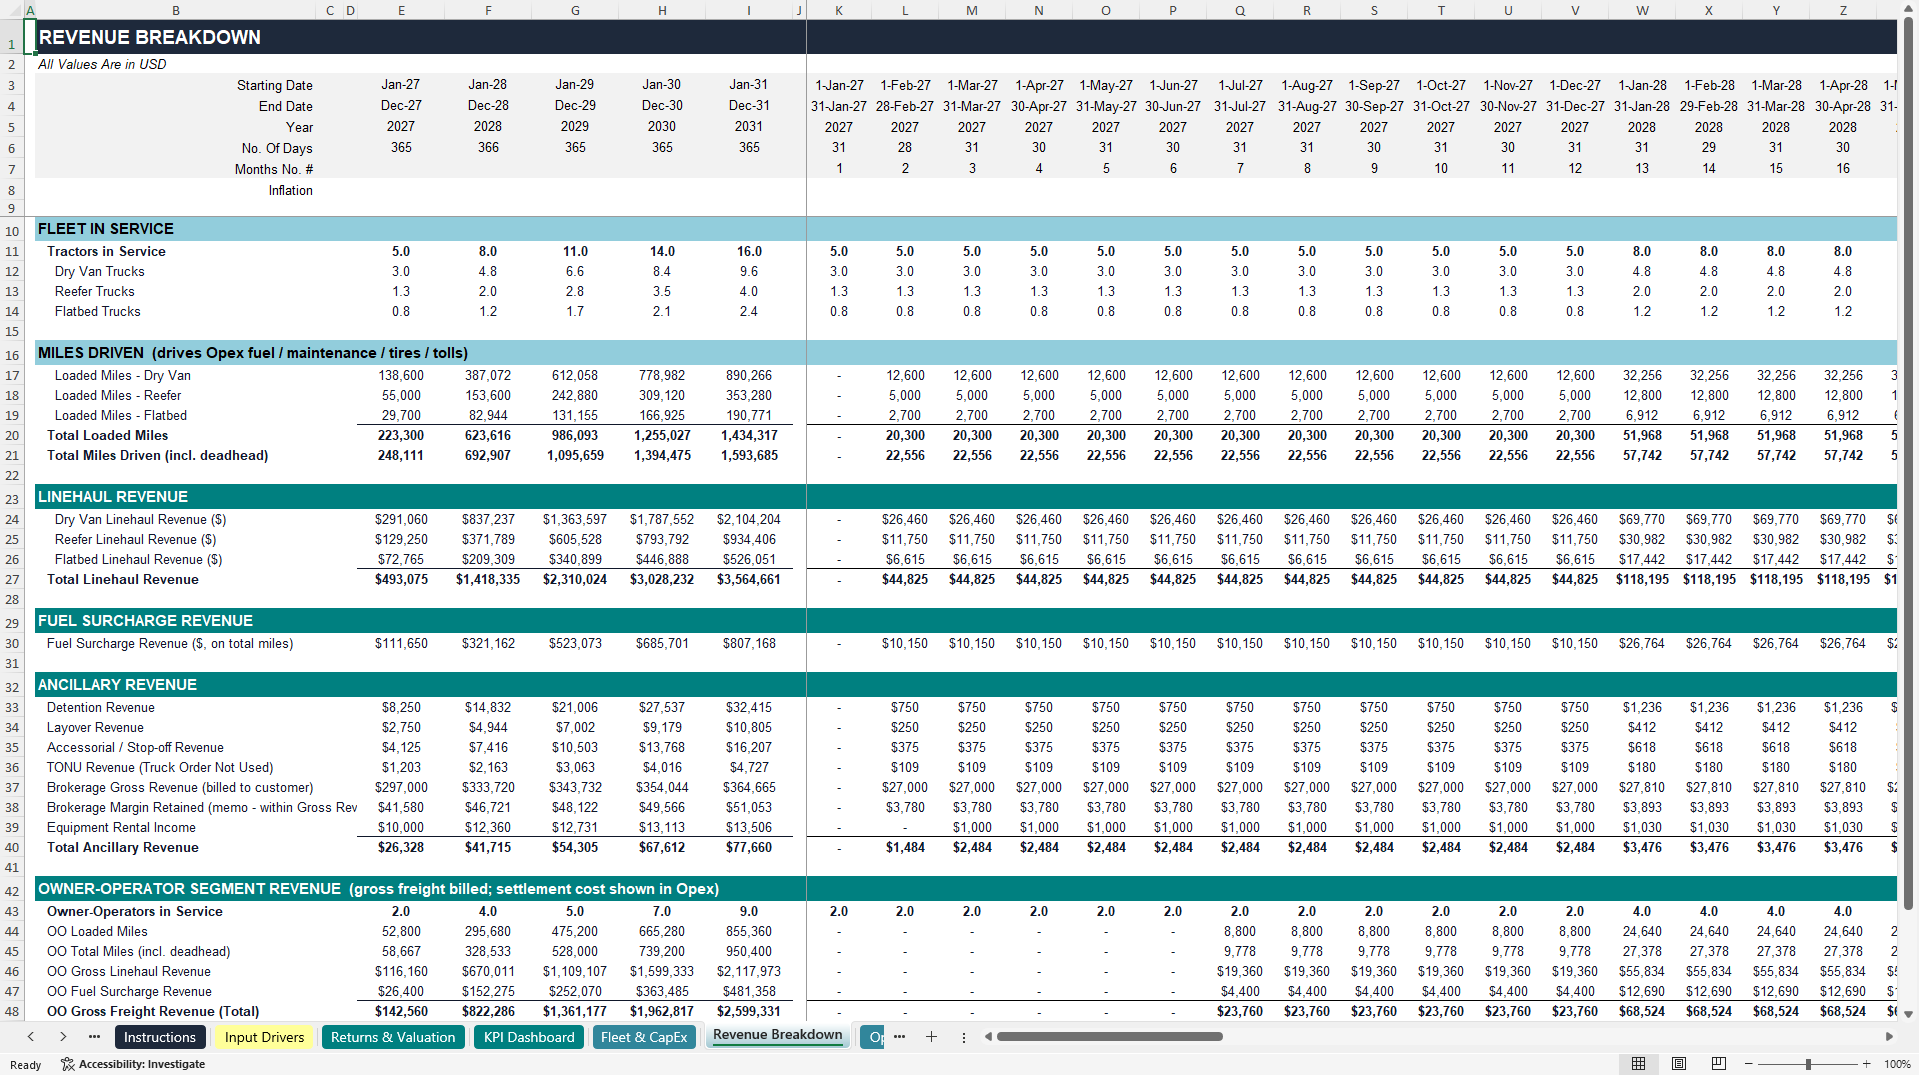This screenshot has height=1075, width=1919.
Task: Click 'All Values Are in USD' cell
Action: (102, 64)
